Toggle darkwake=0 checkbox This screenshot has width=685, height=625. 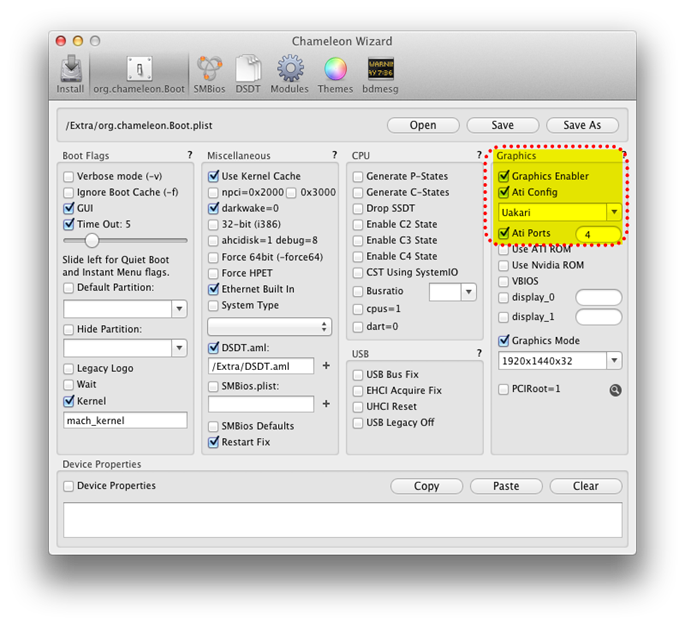[213, 208]
